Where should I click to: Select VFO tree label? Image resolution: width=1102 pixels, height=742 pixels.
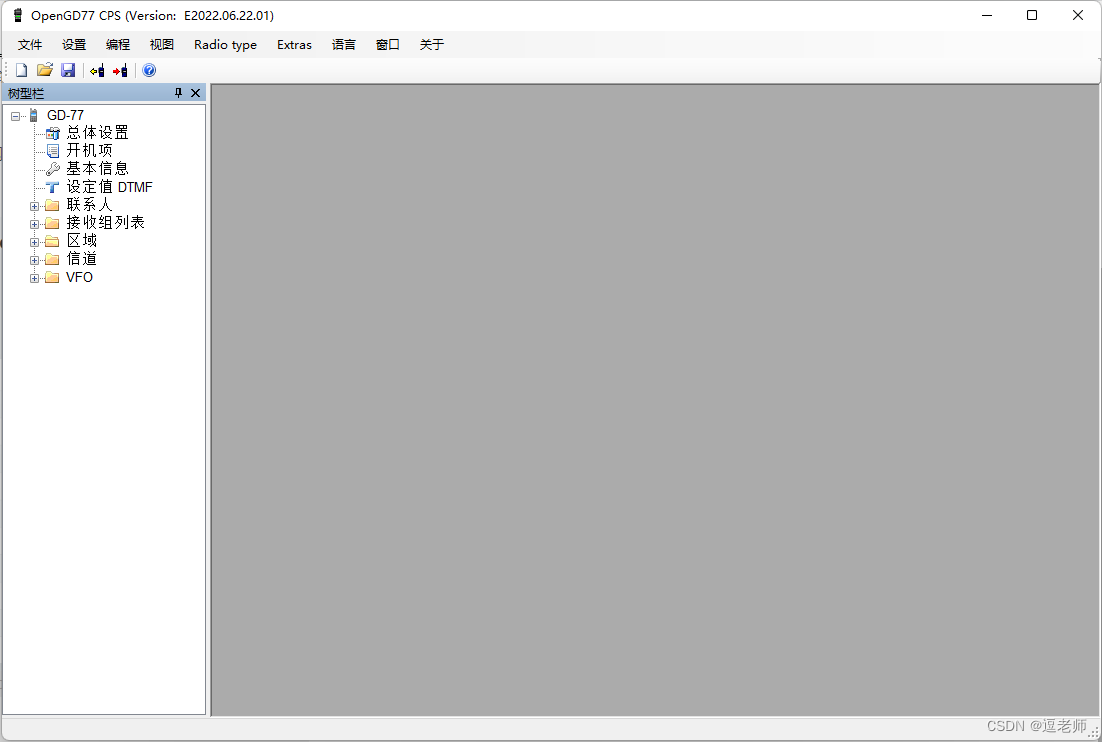coord(79,278)
